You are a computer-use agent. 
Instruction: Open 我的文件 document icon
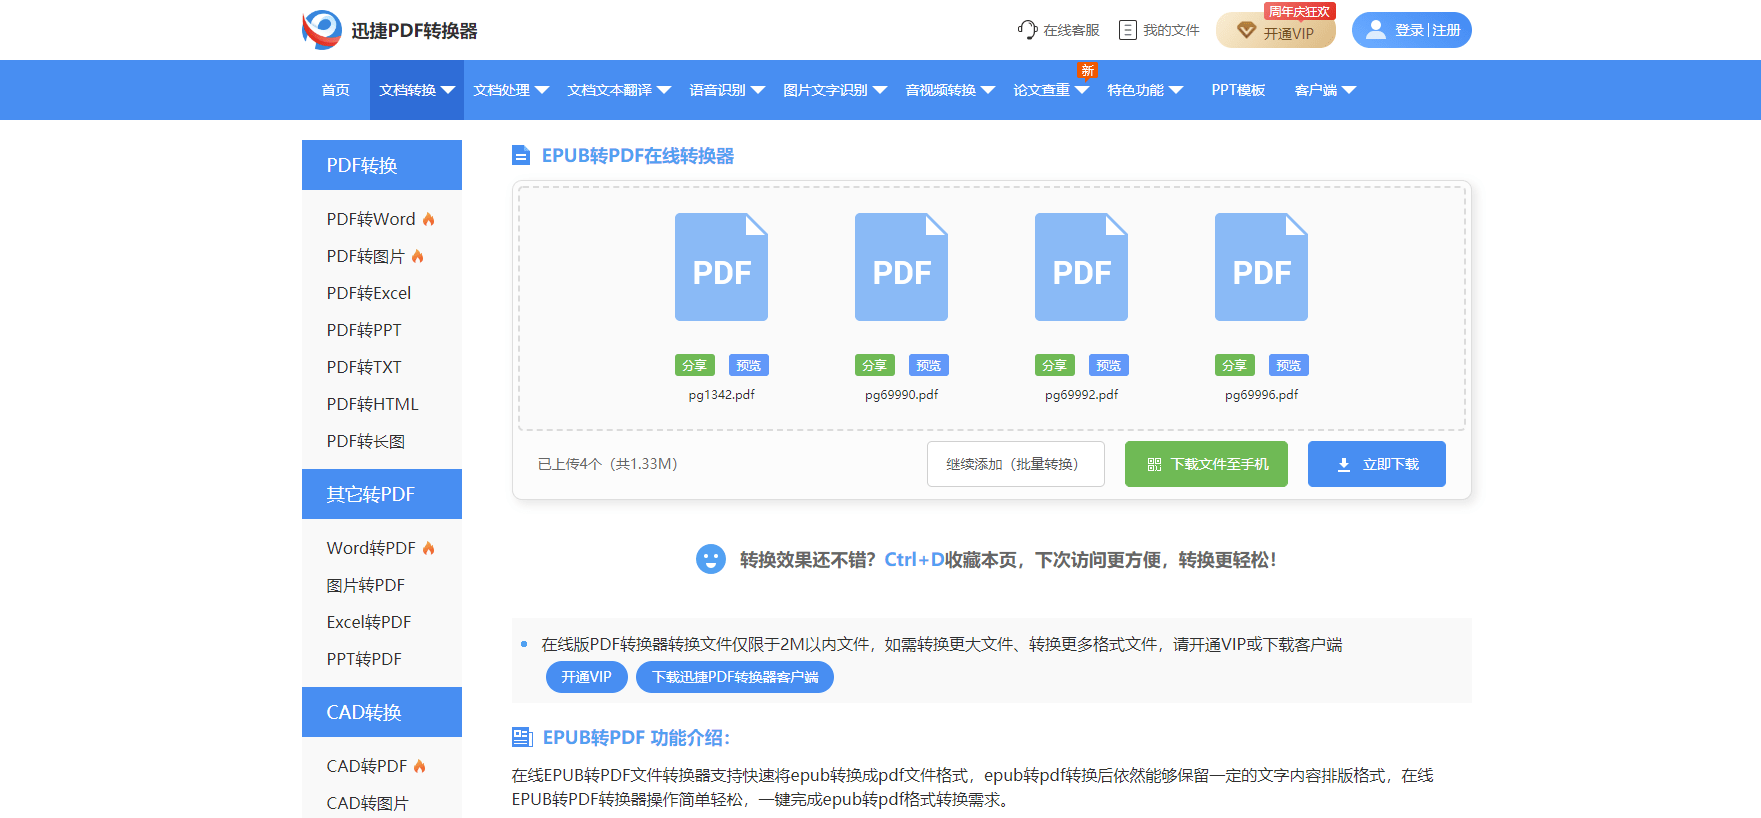[x=1127, y=30]
